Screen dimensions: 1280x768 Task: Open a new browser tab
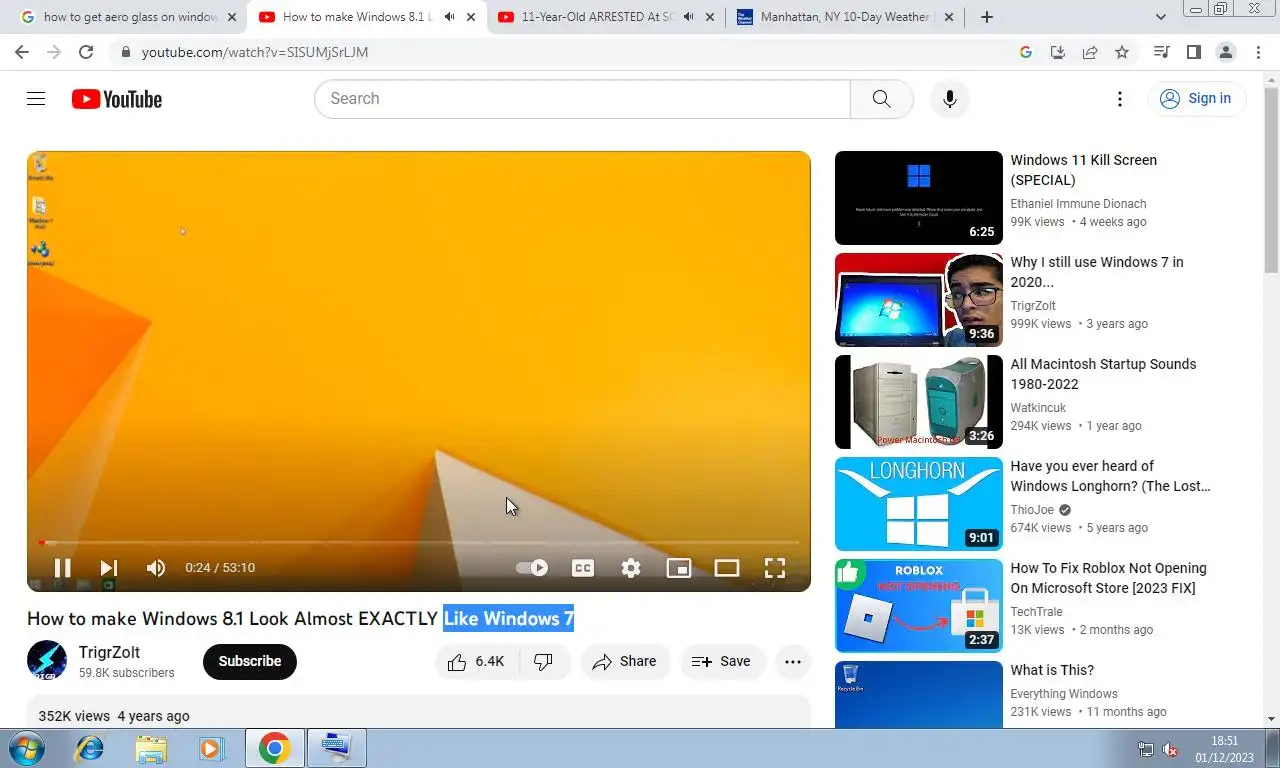(987, 17)
